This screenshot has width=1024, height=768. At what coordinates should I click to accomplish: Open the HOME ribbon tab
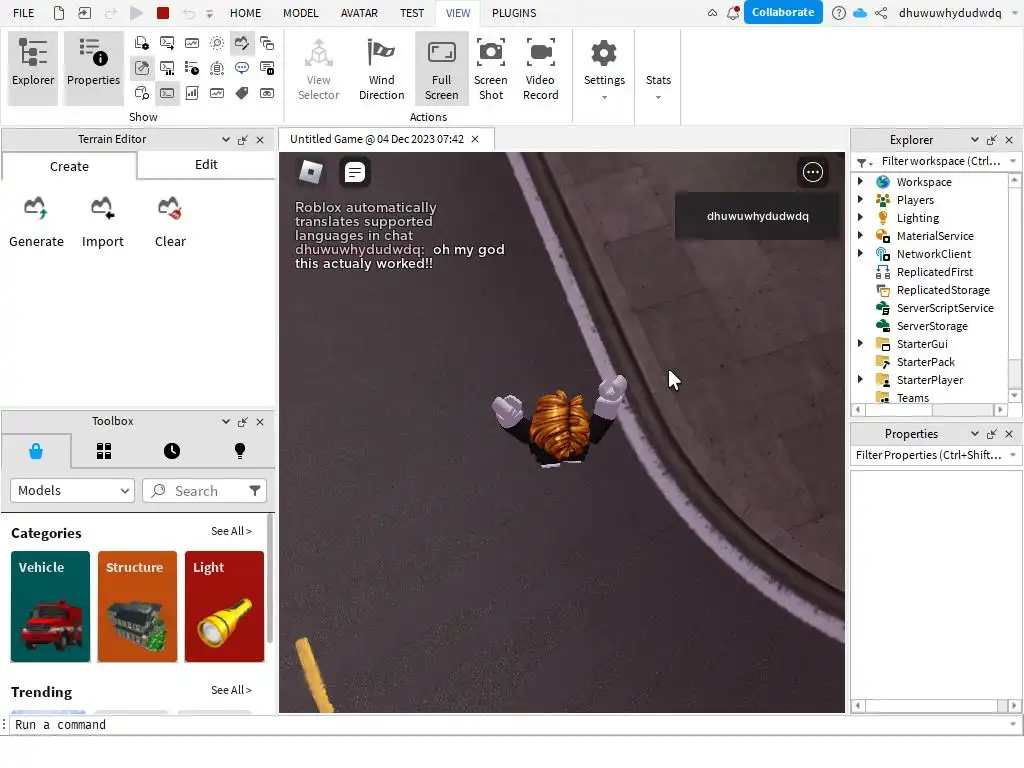pyautogui.click(x=245, y=13)
